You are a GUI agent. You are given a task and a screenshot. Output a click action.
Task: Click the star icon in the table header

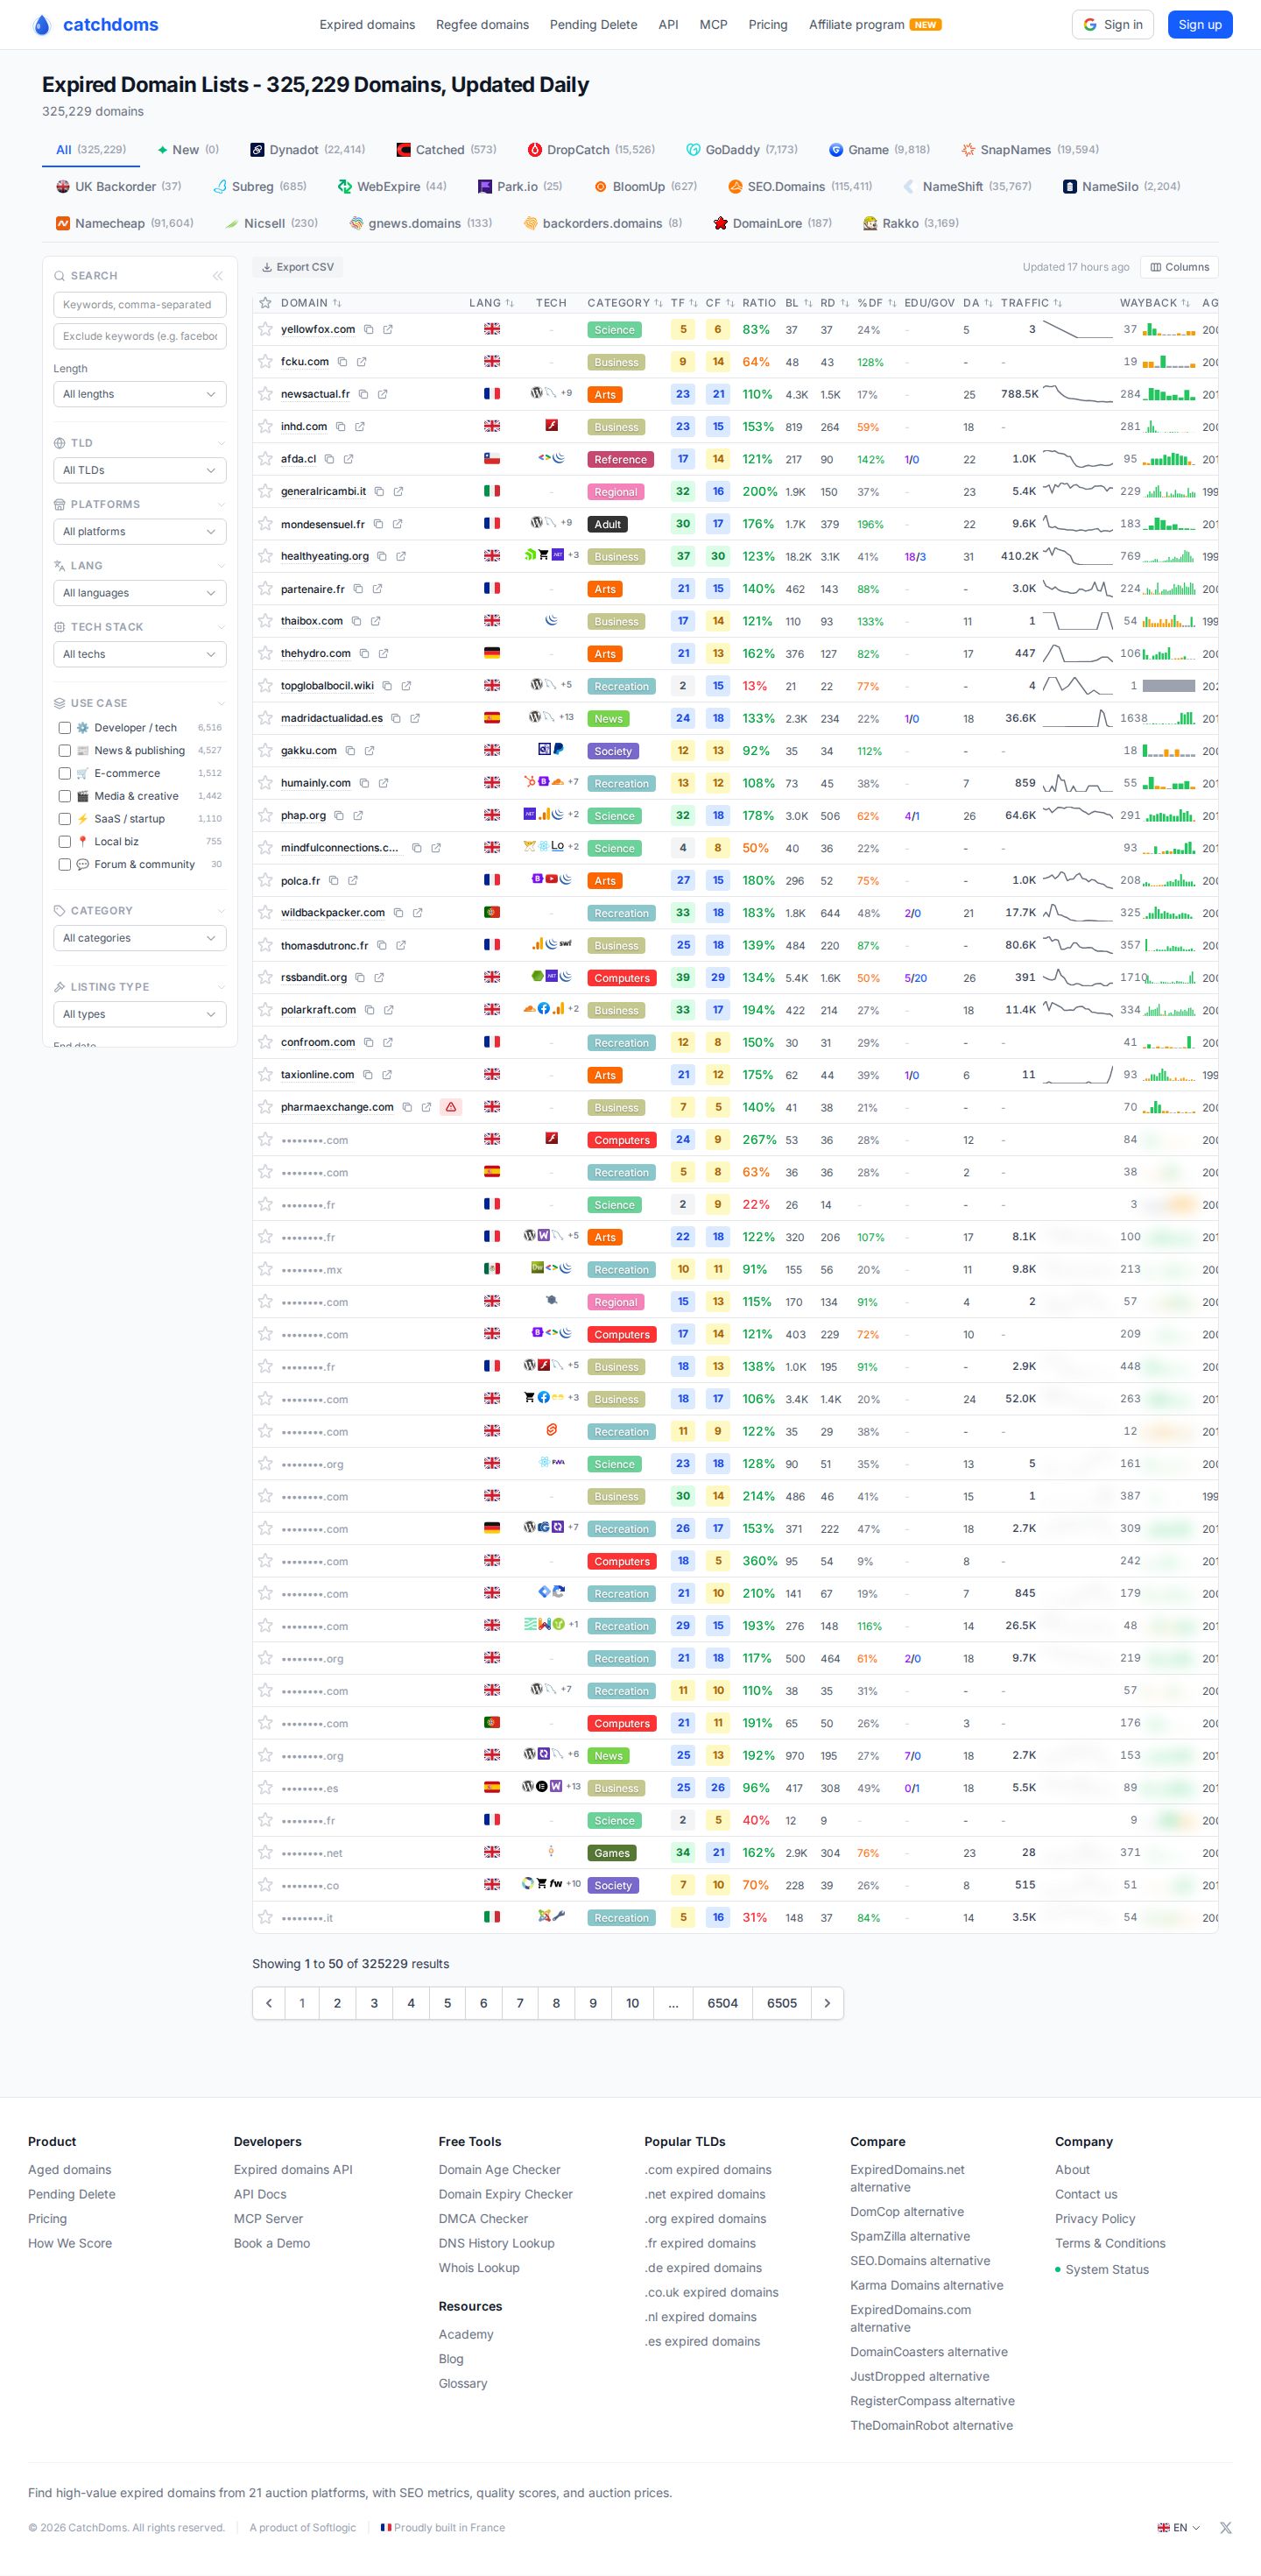tap(265, 302)
